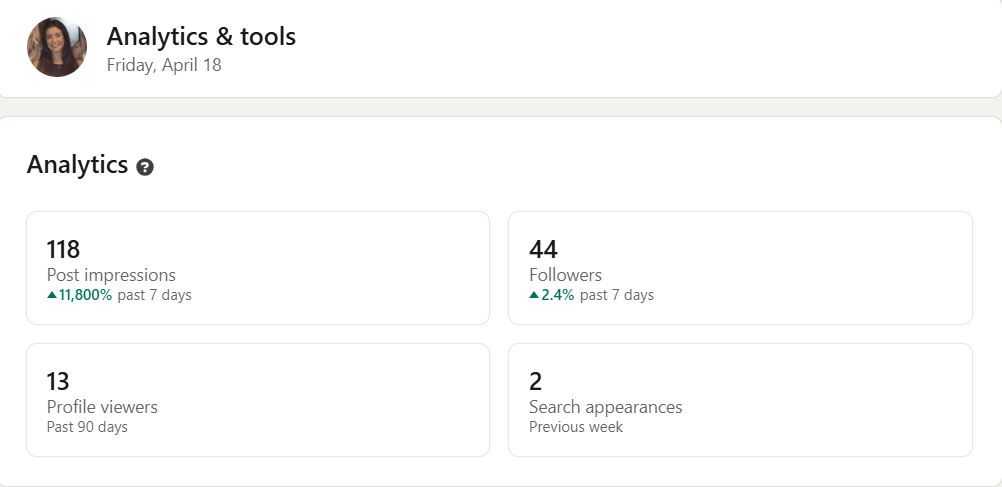Open the Post impressions label link
The width and height of the screenshot is (1002, 487).
[x=111, y=275]
